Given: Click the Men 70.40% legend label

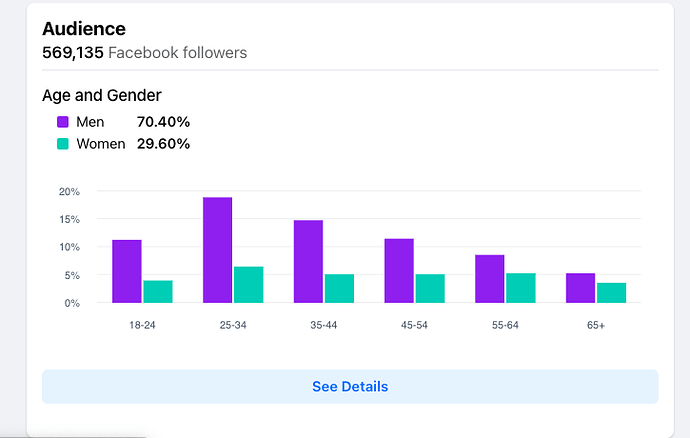Looking at the screenshot, I should [133, 122].
